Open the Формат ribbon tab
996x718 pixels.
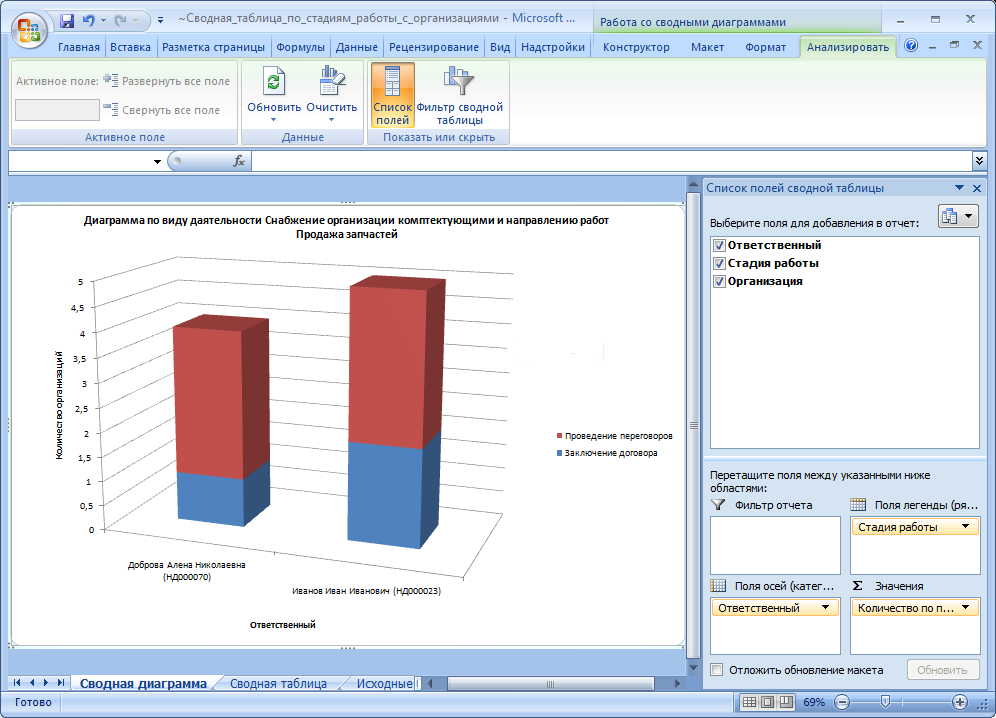pyautogui.click(x=765, y=47)
